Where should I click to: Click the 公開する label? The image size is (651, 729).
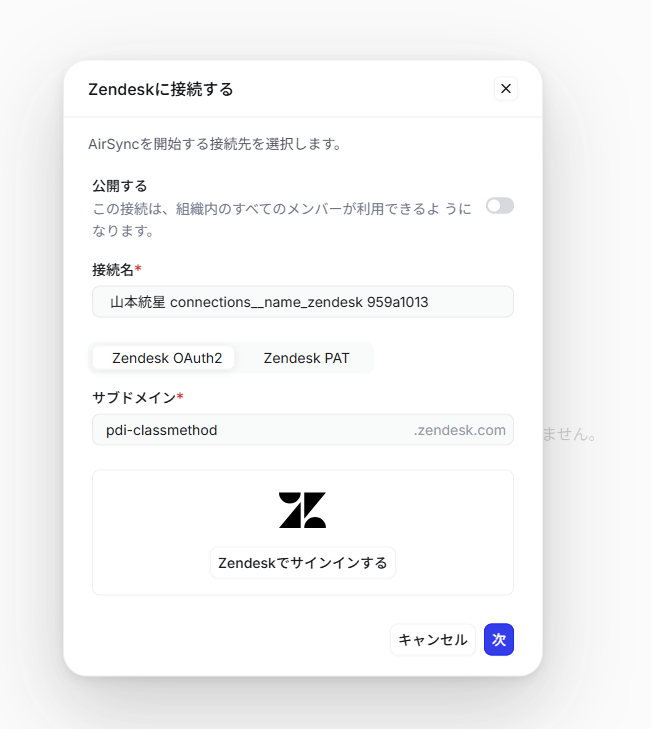coord(120,186)
